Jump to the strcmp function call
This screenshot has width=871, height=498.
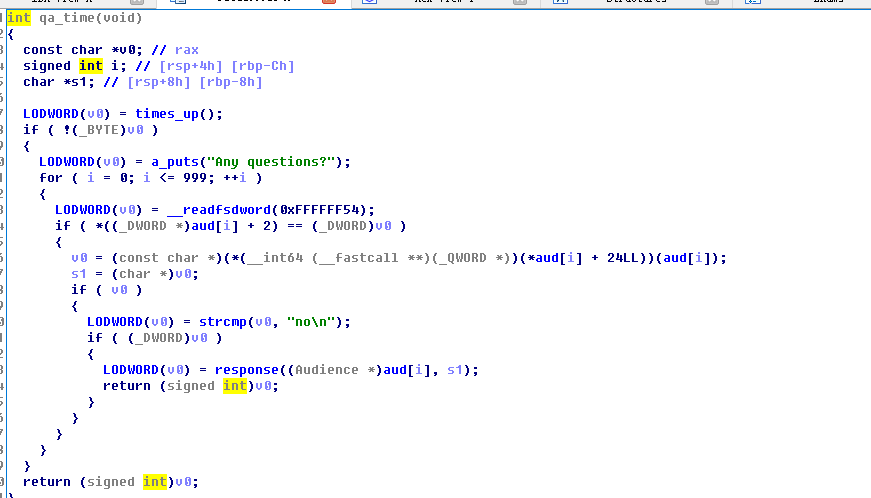pyautogui.click(x=222, y=322)
